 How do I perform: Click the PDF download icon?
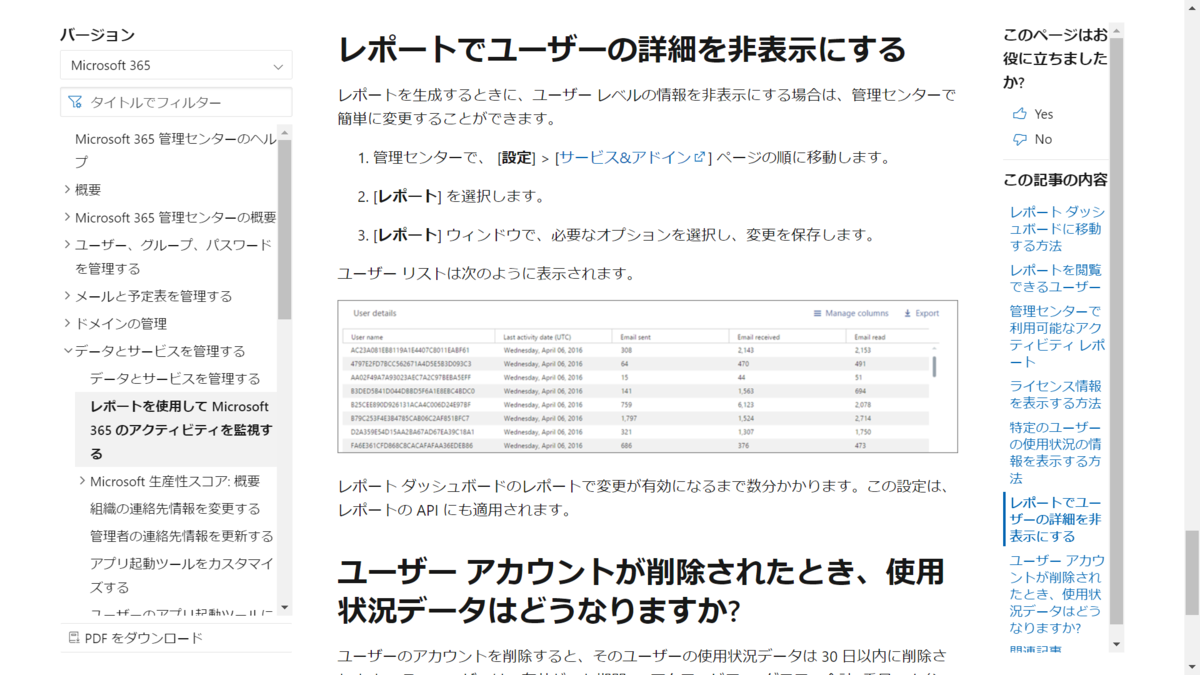coord(74,638)
